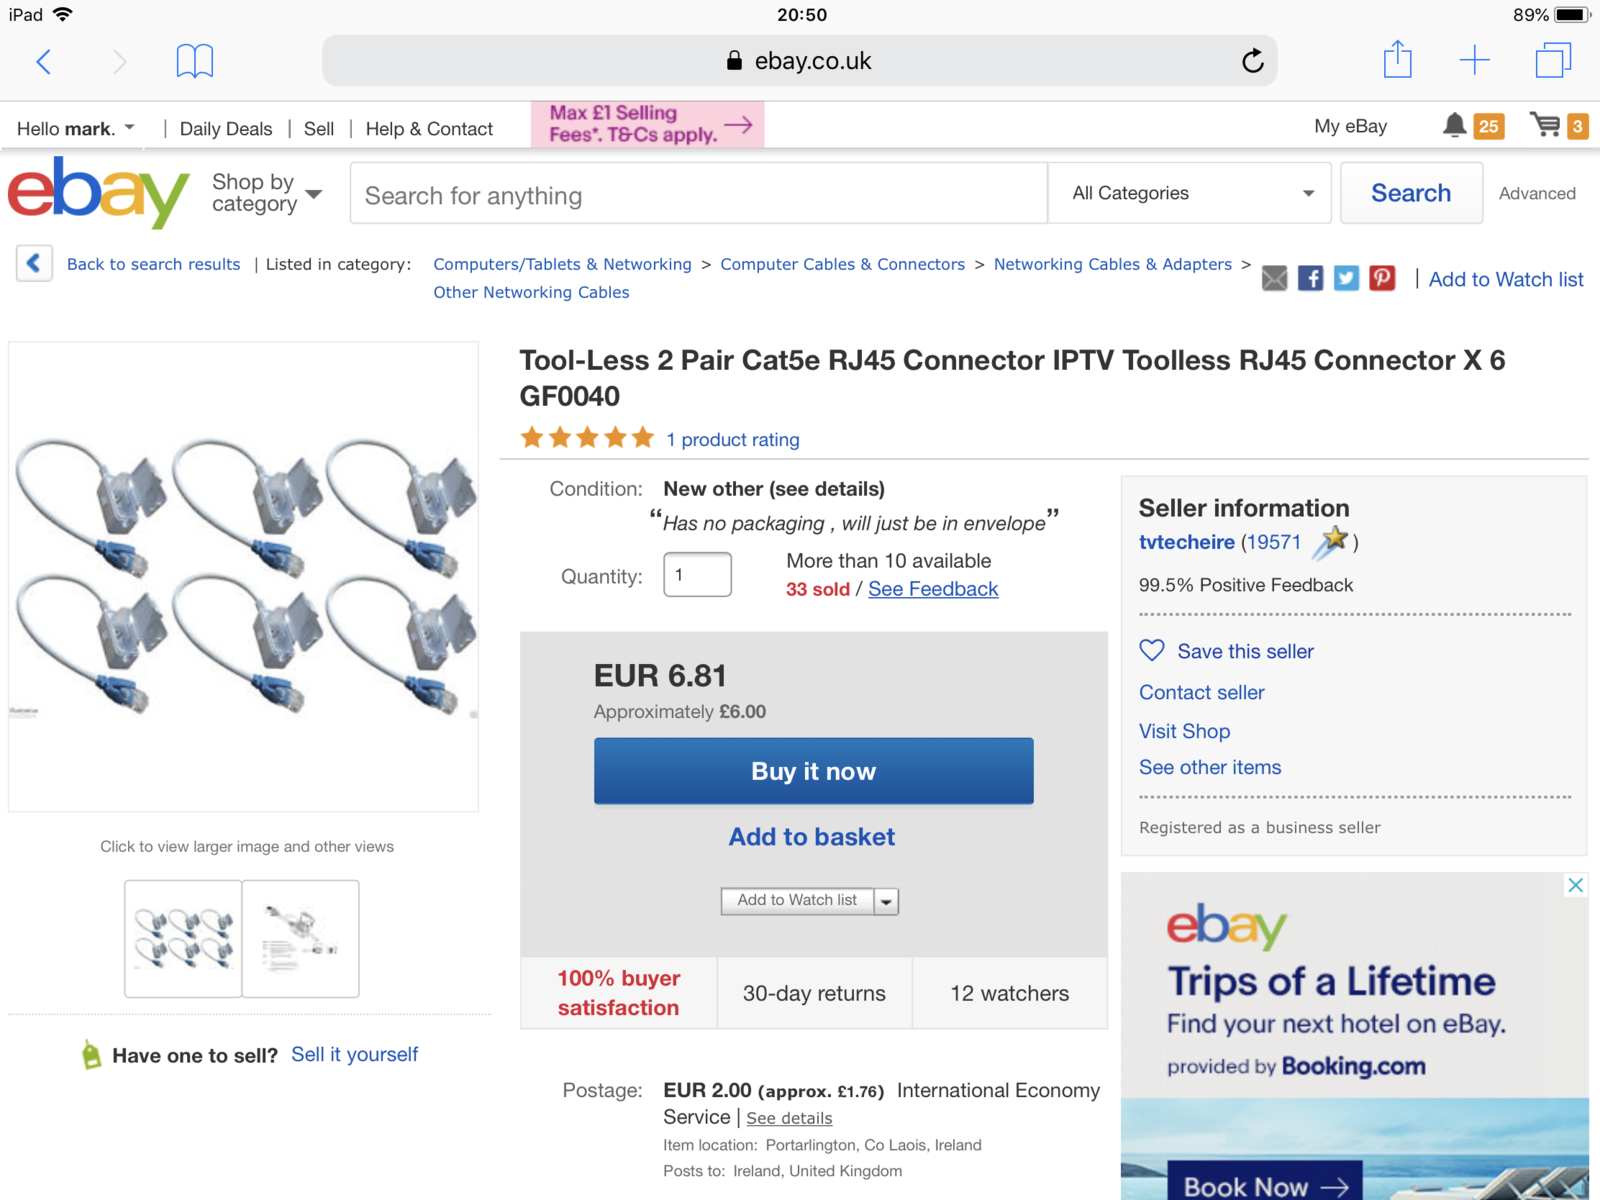This screenshot has height=1200, width=1600.
Task: Email this listing via envelope icon
Action: coord(1274,279)
